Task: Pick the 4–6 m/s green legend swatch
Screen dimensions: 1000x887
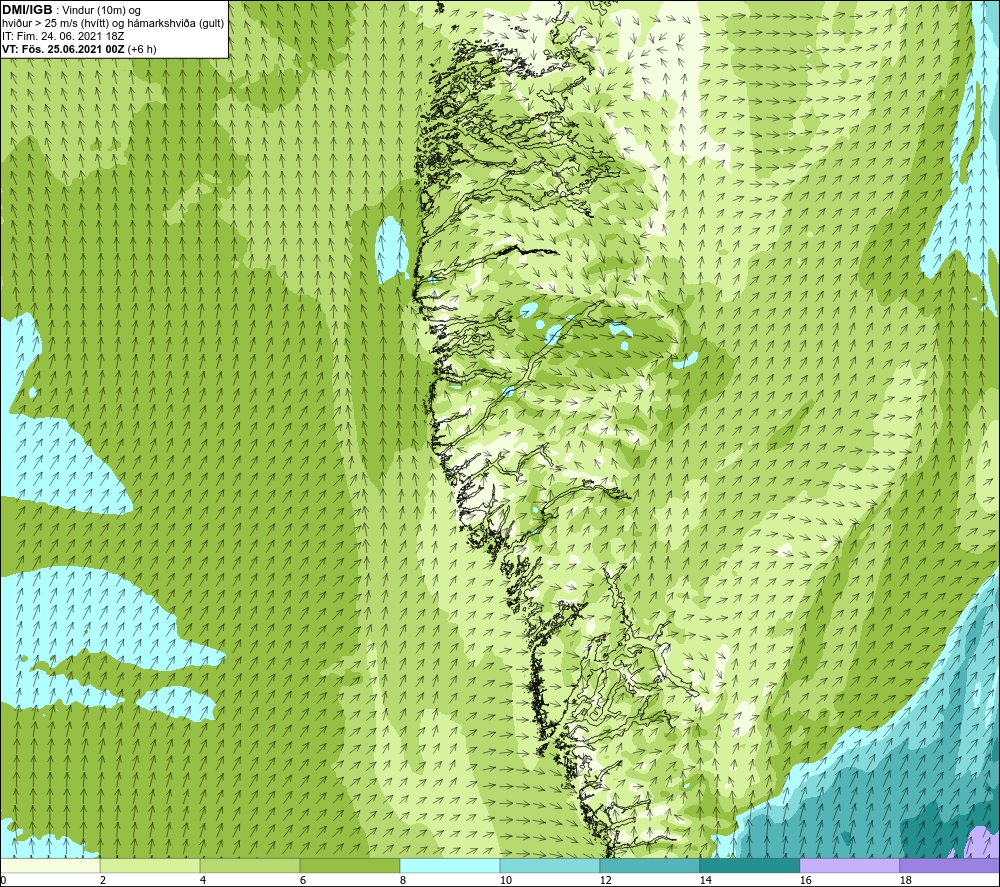Action: point(250,865)
